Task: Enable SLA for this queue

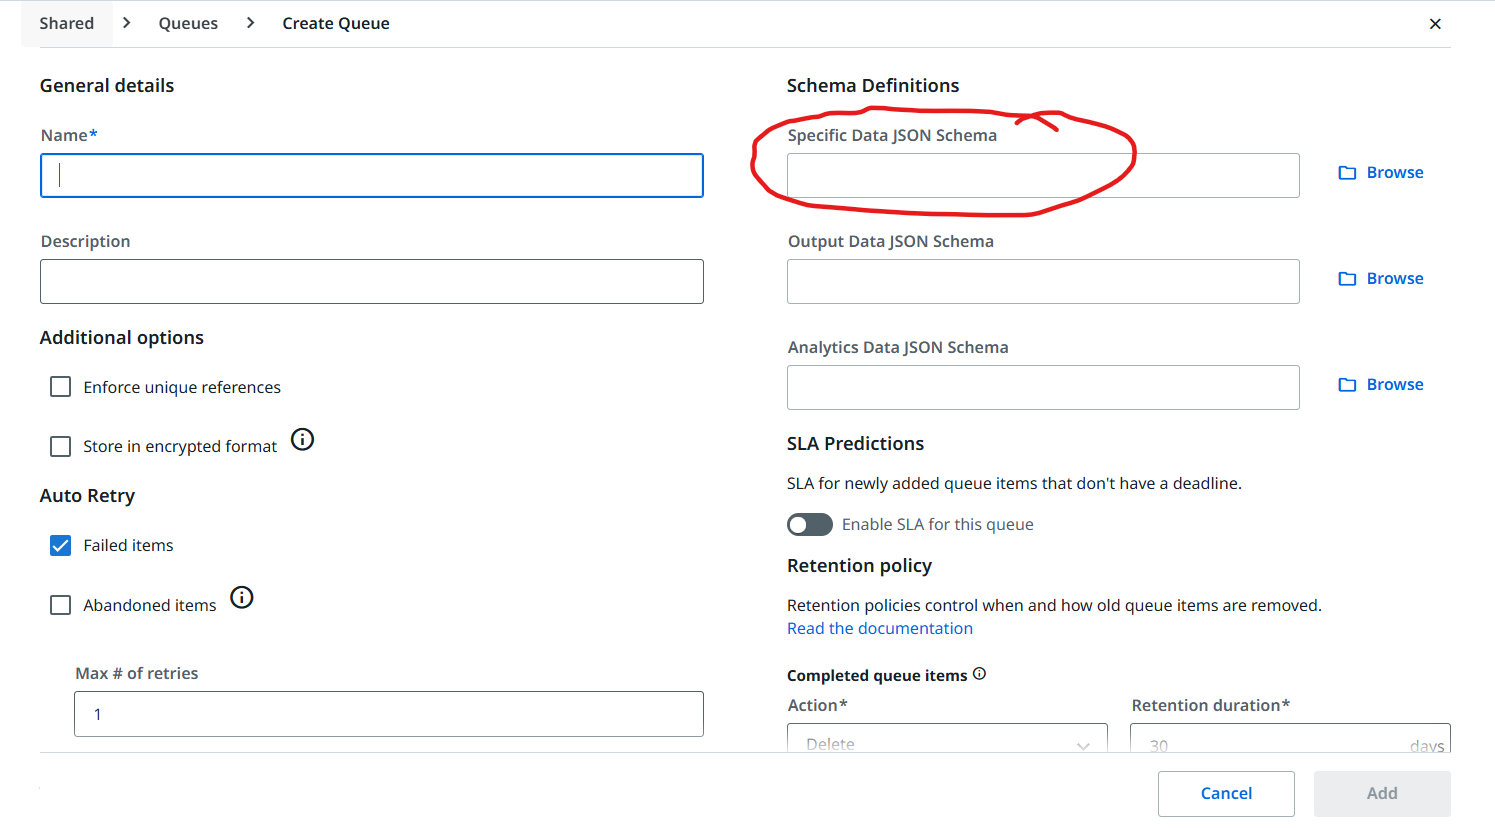Action: (809, 524)
